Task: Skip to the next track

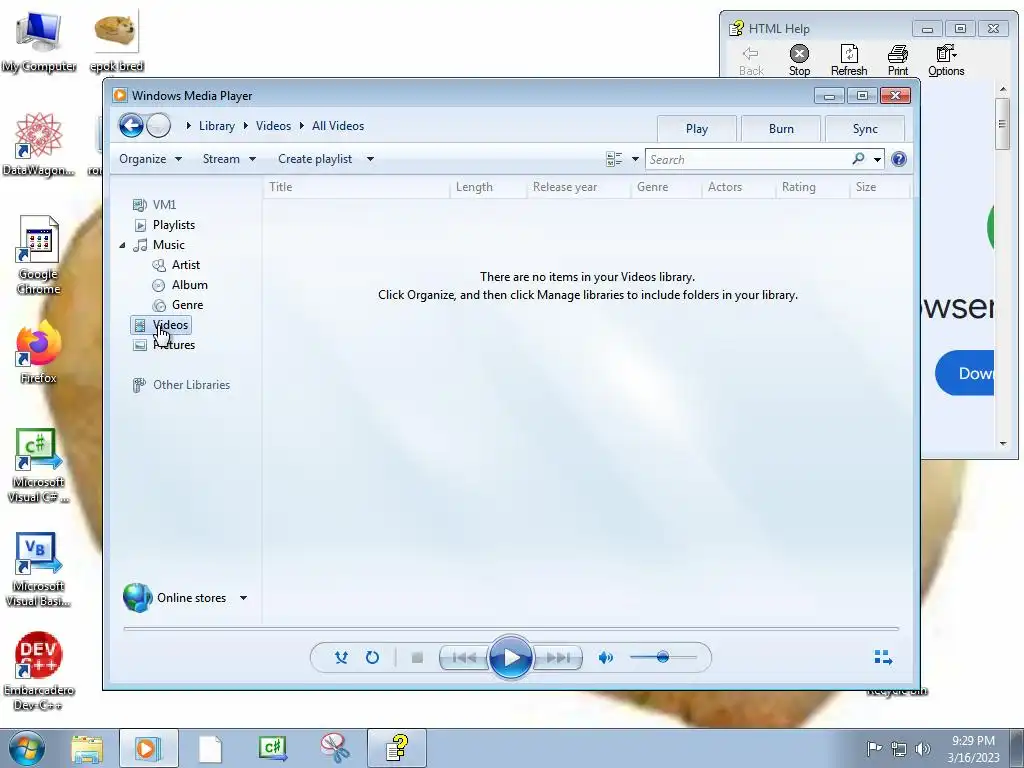Action: tap(558, 658)
